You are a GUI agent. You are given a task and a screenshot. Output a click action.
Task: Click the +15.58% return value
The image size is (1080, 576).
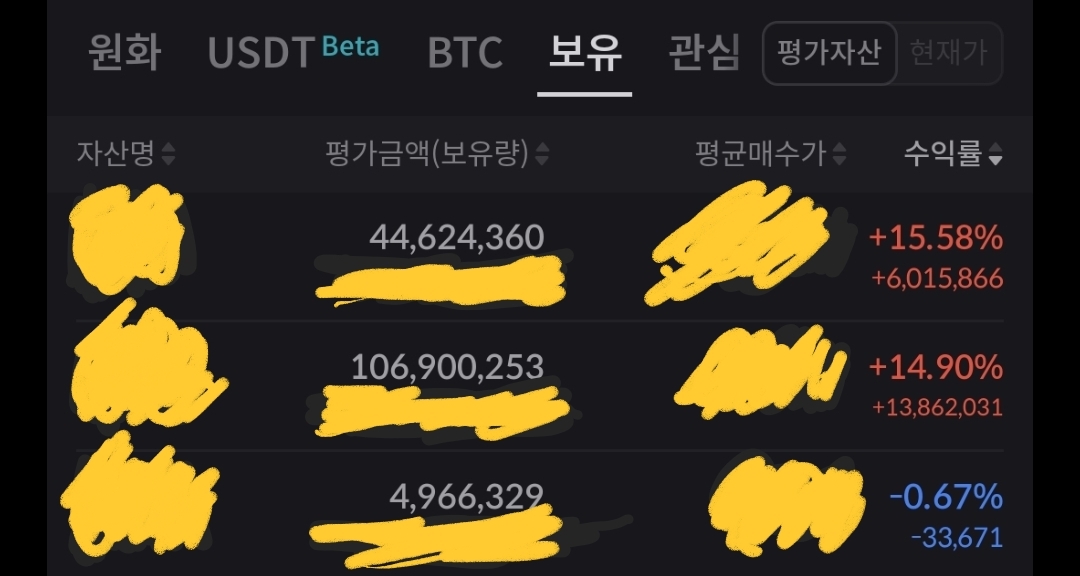935,238
